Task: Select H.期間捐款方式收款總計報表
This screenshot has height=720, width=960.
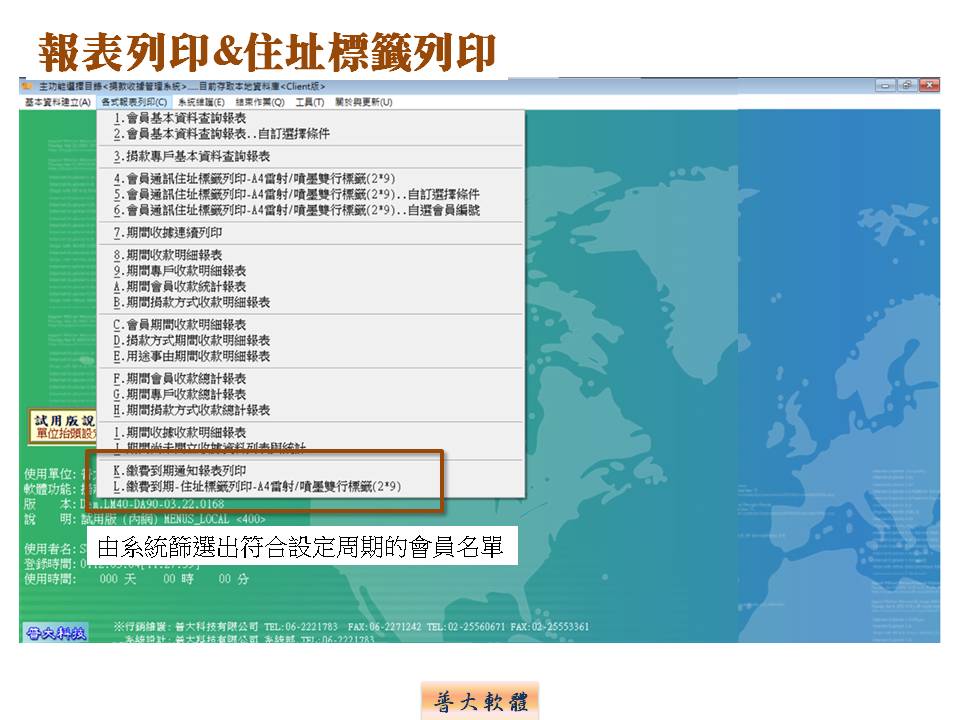Action: [x=310, y=410]
